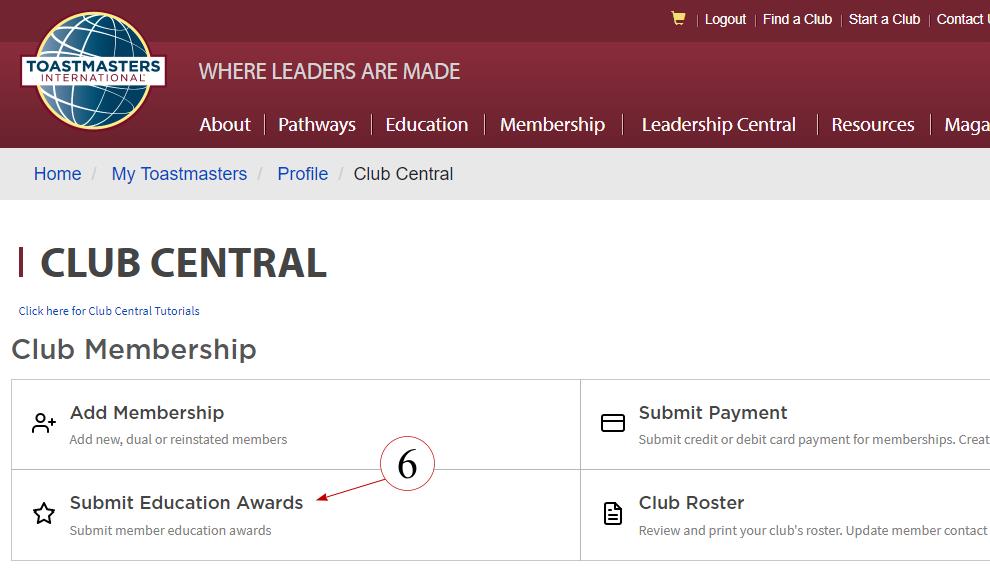Open the Pathways menu
This screenshot has width=990, height=568.
point(317,124)
